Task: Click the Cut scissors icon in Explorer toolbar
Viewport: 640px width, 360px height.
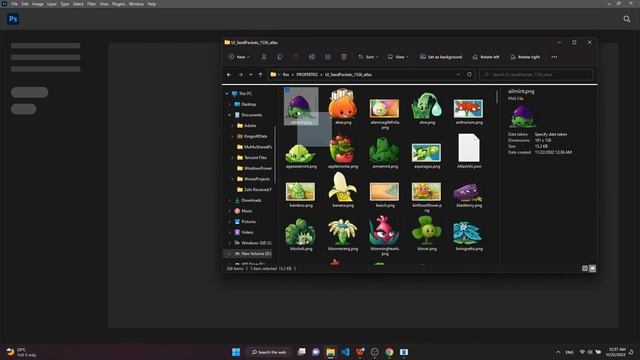Action: pos(264,57)
